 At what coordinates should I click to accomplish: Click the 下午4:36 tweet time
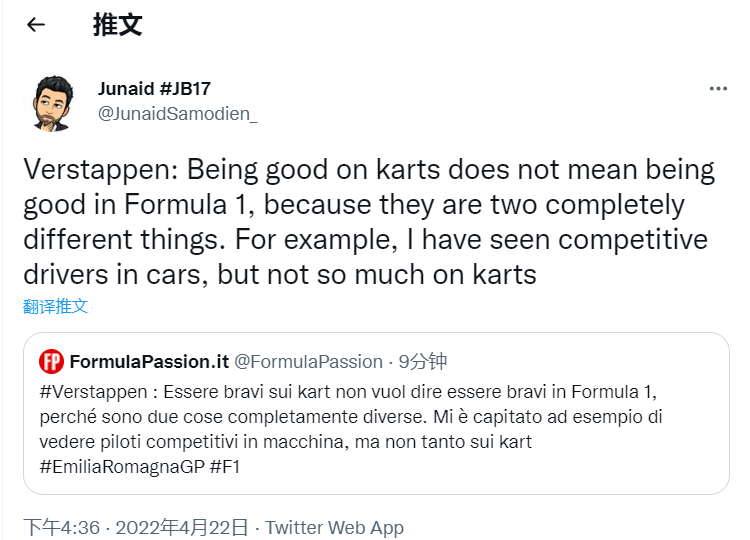pyautogui.click(x=62, y=527)
